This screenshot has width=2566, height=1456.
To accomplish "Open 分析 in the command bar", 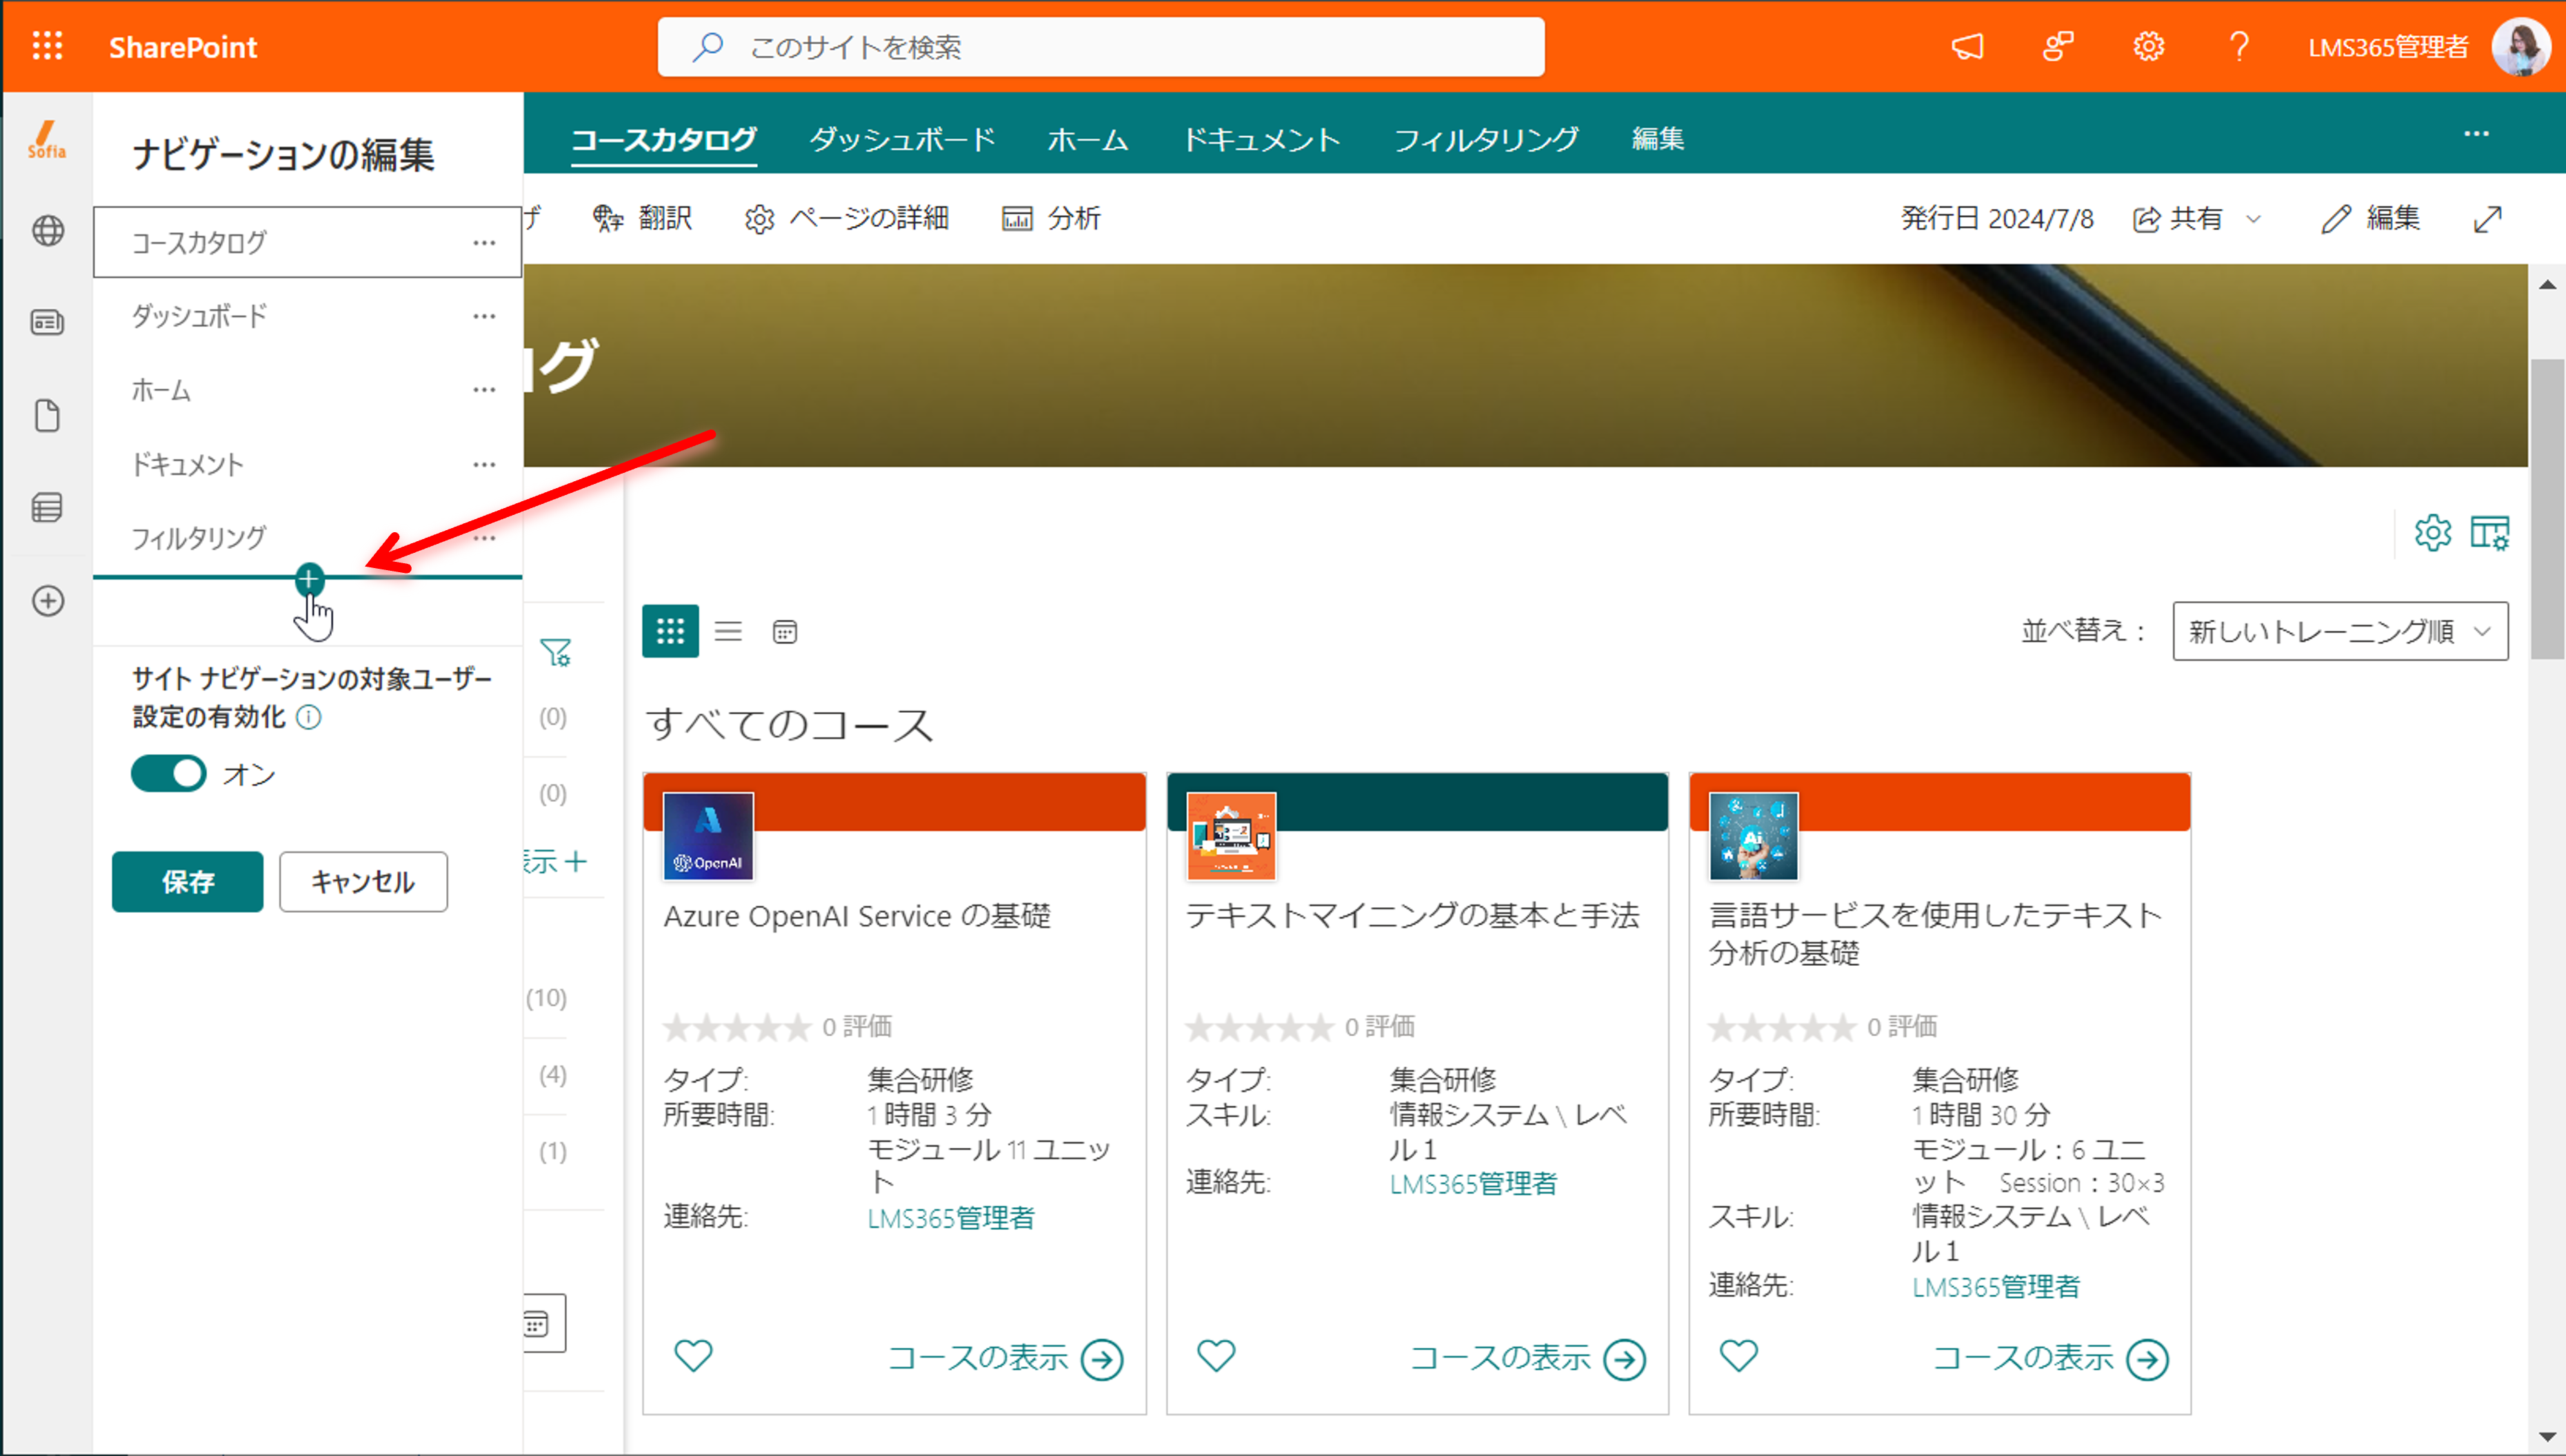I will [1051, 218].
